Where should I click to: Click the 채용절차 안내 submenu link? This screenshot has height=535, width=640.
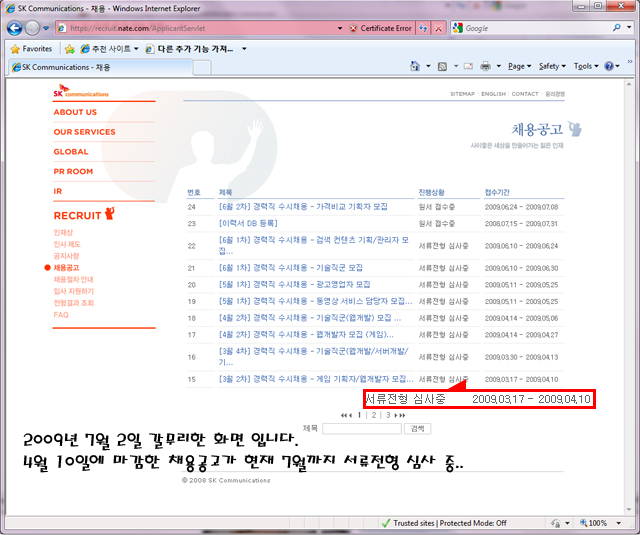pyautogui.click(x=73, y=280)
